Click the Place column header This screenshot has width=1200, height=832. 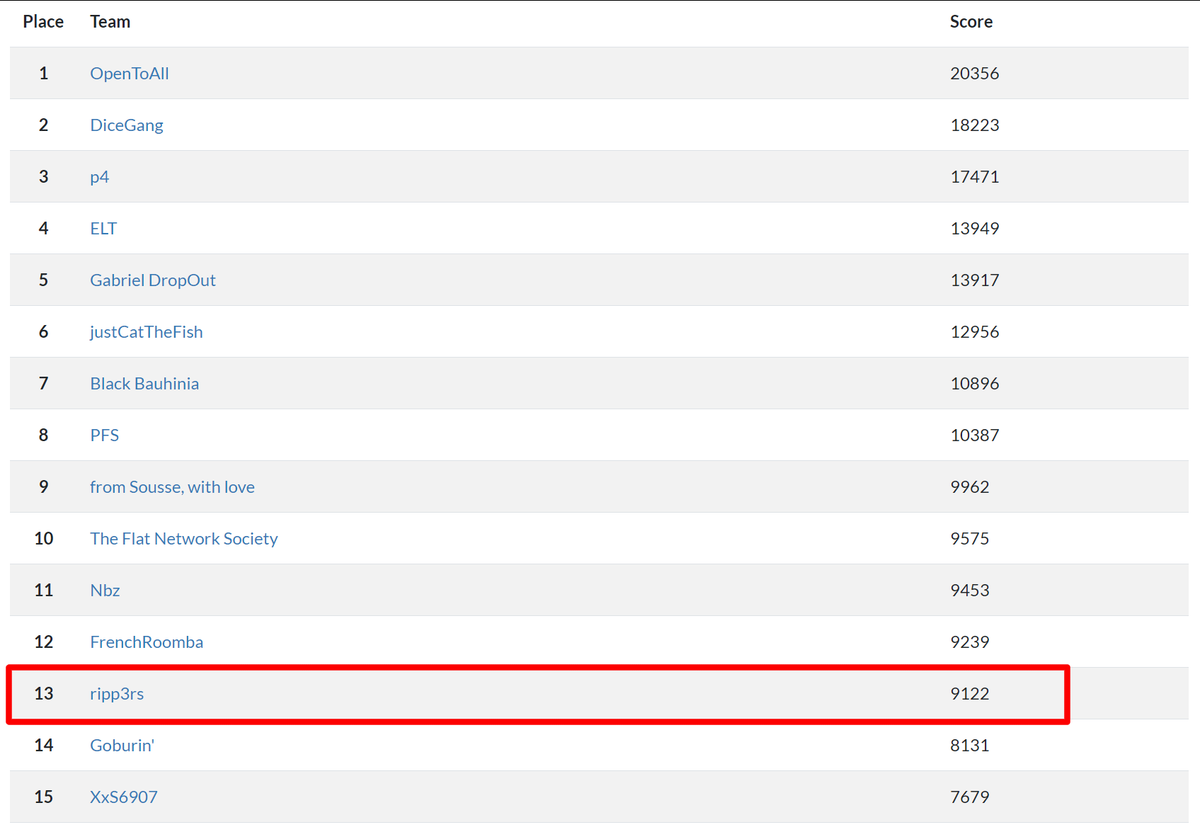(43, 21)
